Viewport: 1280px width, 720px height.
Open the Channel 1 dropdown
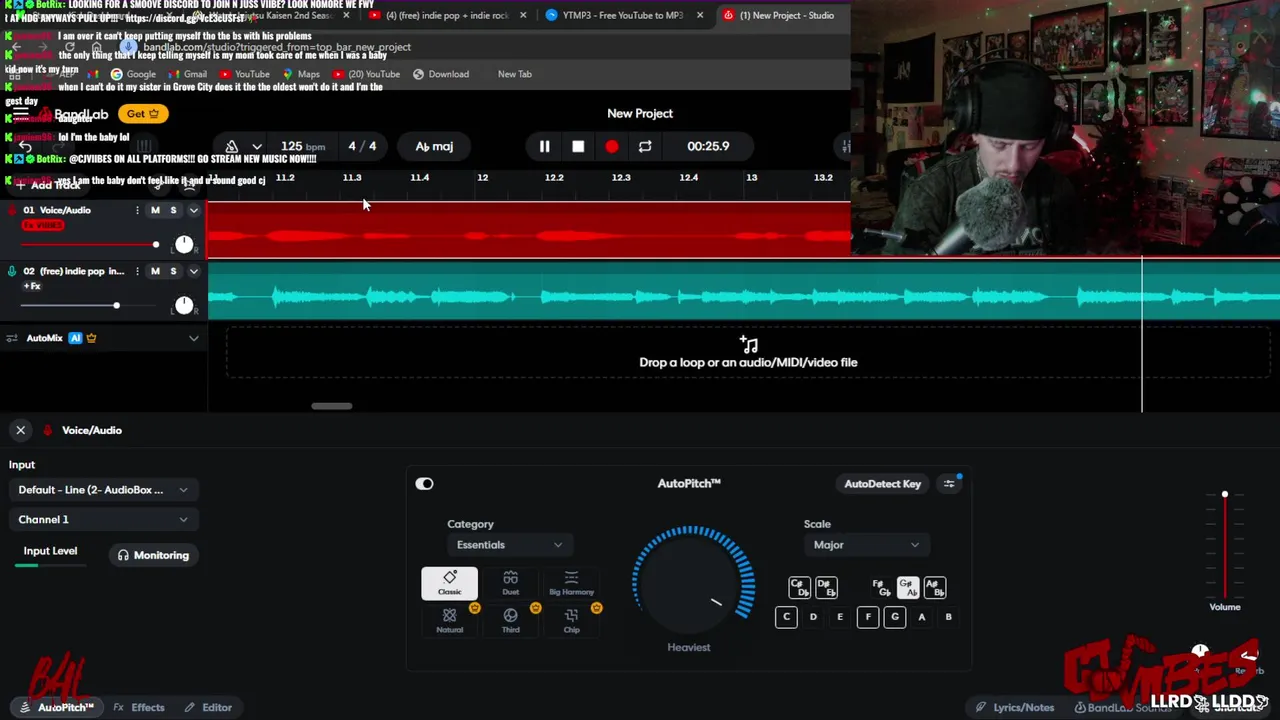pos(103,519)
